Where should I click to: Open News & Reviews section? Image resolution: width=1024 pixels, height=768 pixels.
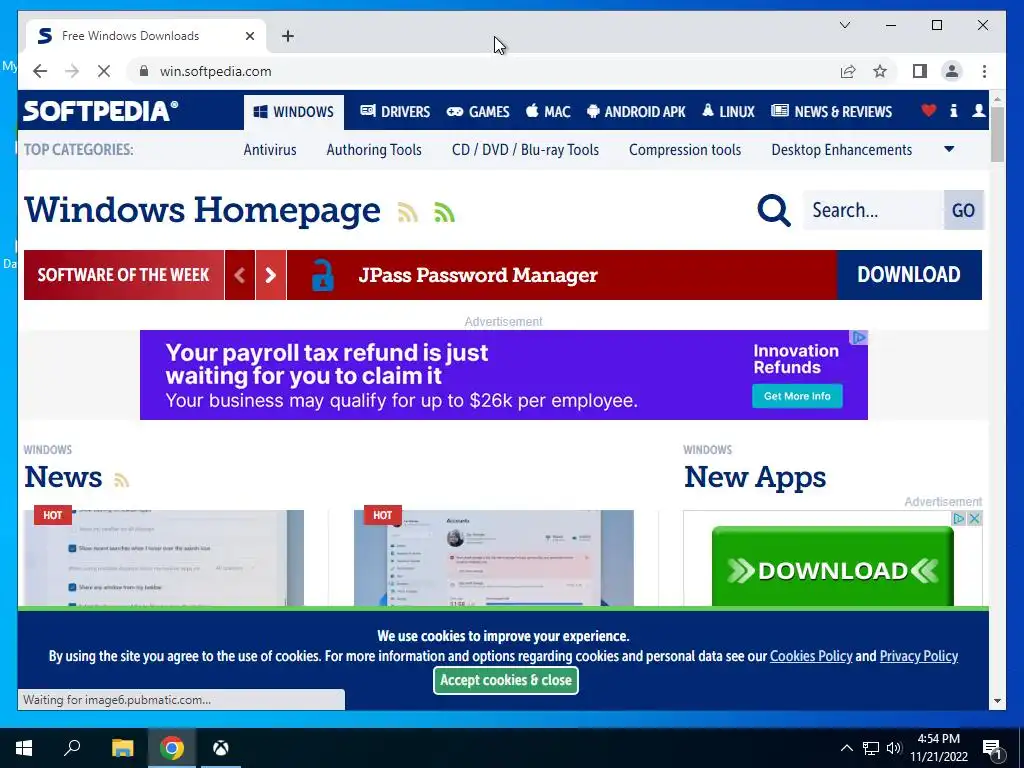pyautogui.click(x=831, y=112)
